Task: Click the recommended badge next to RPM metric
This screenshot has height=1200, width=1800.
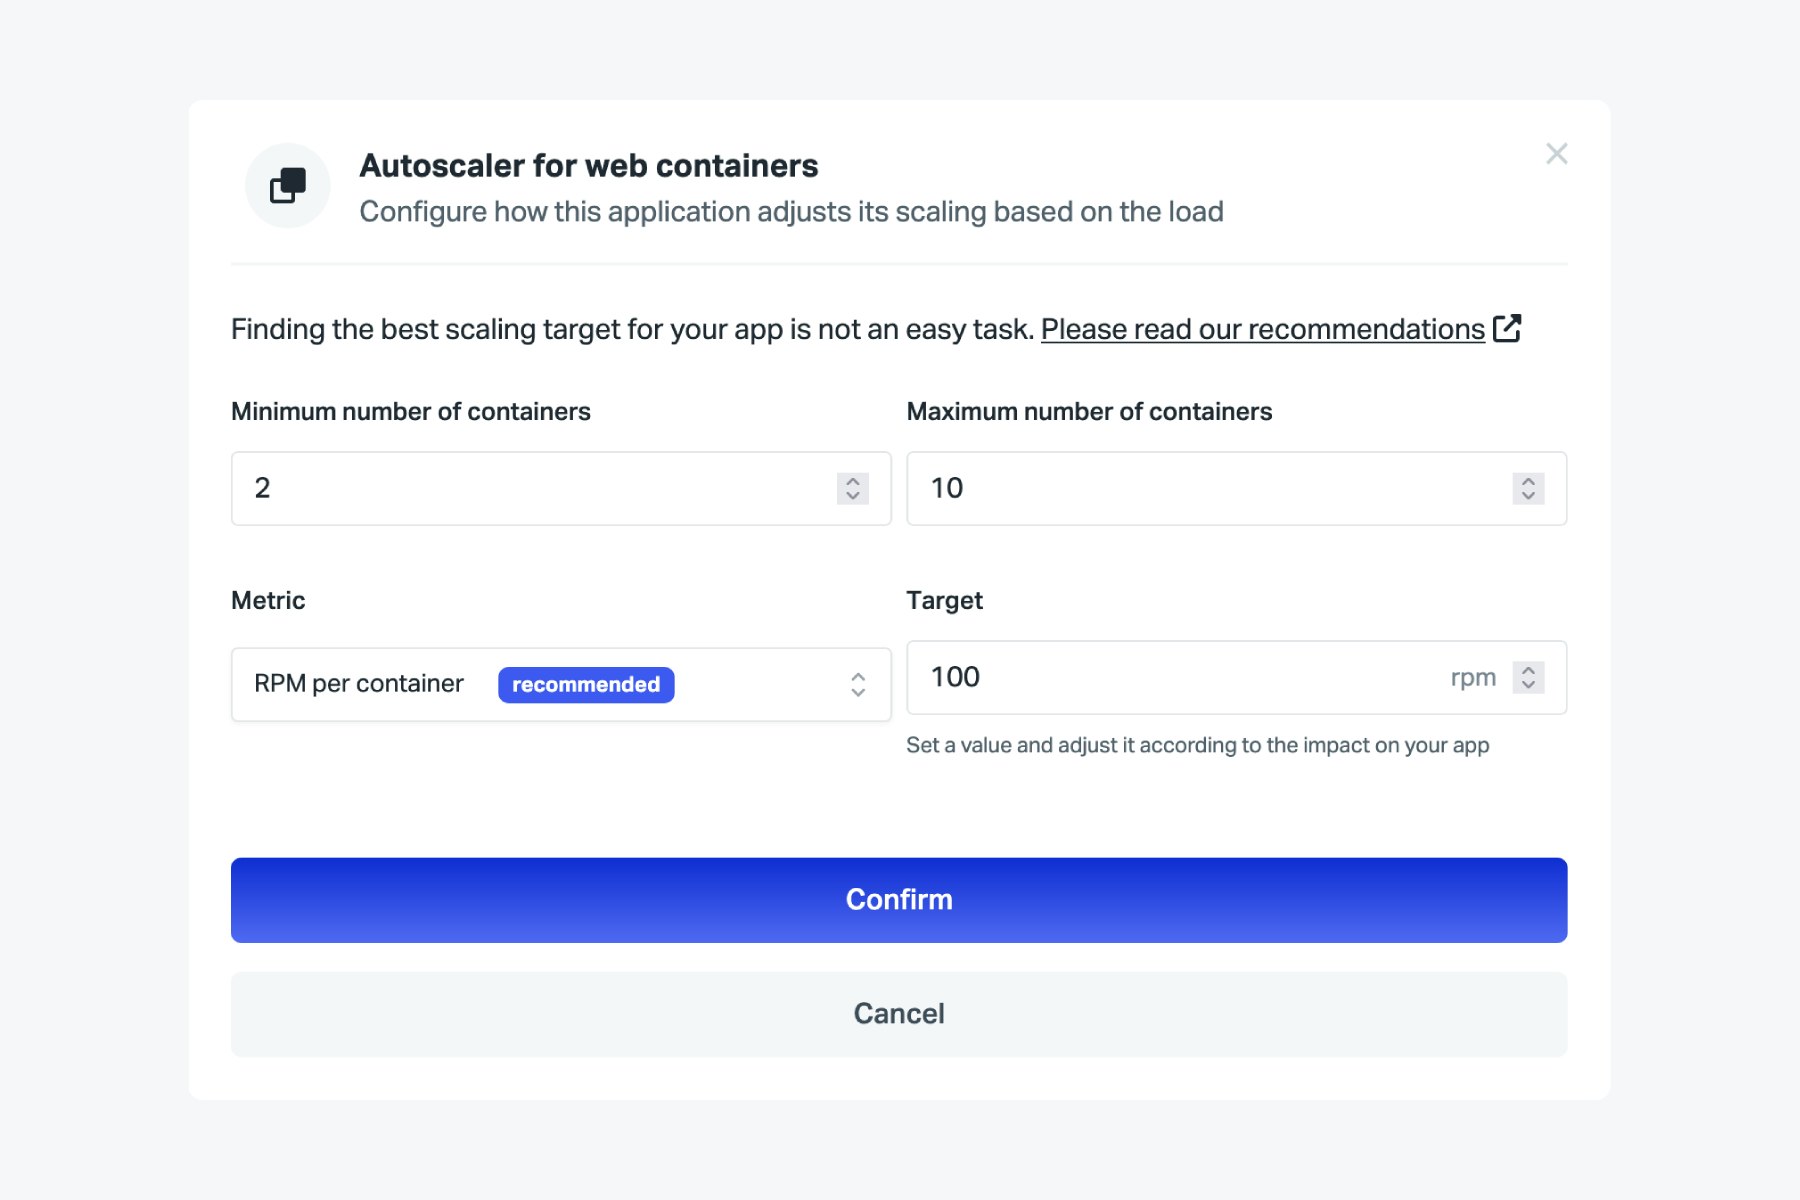Action: click(586, 684)
